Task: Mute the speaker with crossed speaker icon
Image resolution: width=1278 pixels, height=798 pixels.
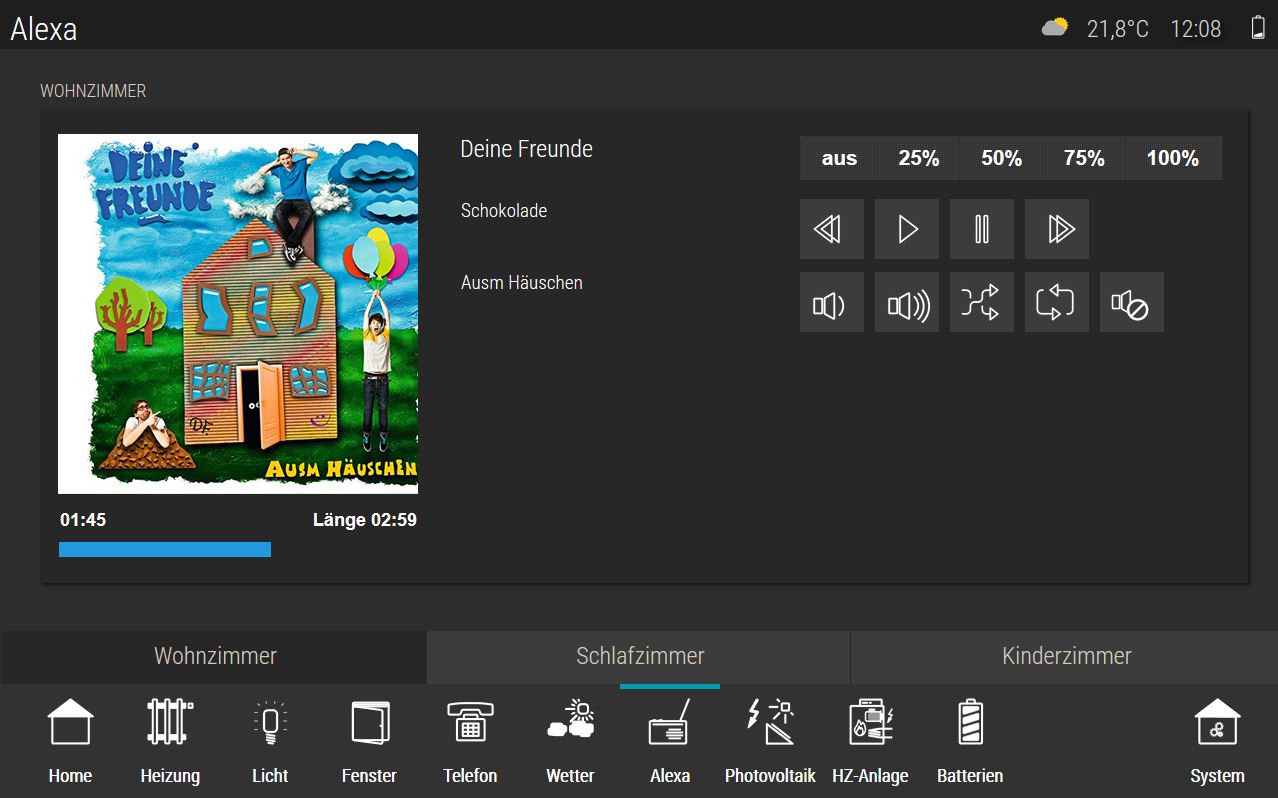Action: click(1131, 302)
